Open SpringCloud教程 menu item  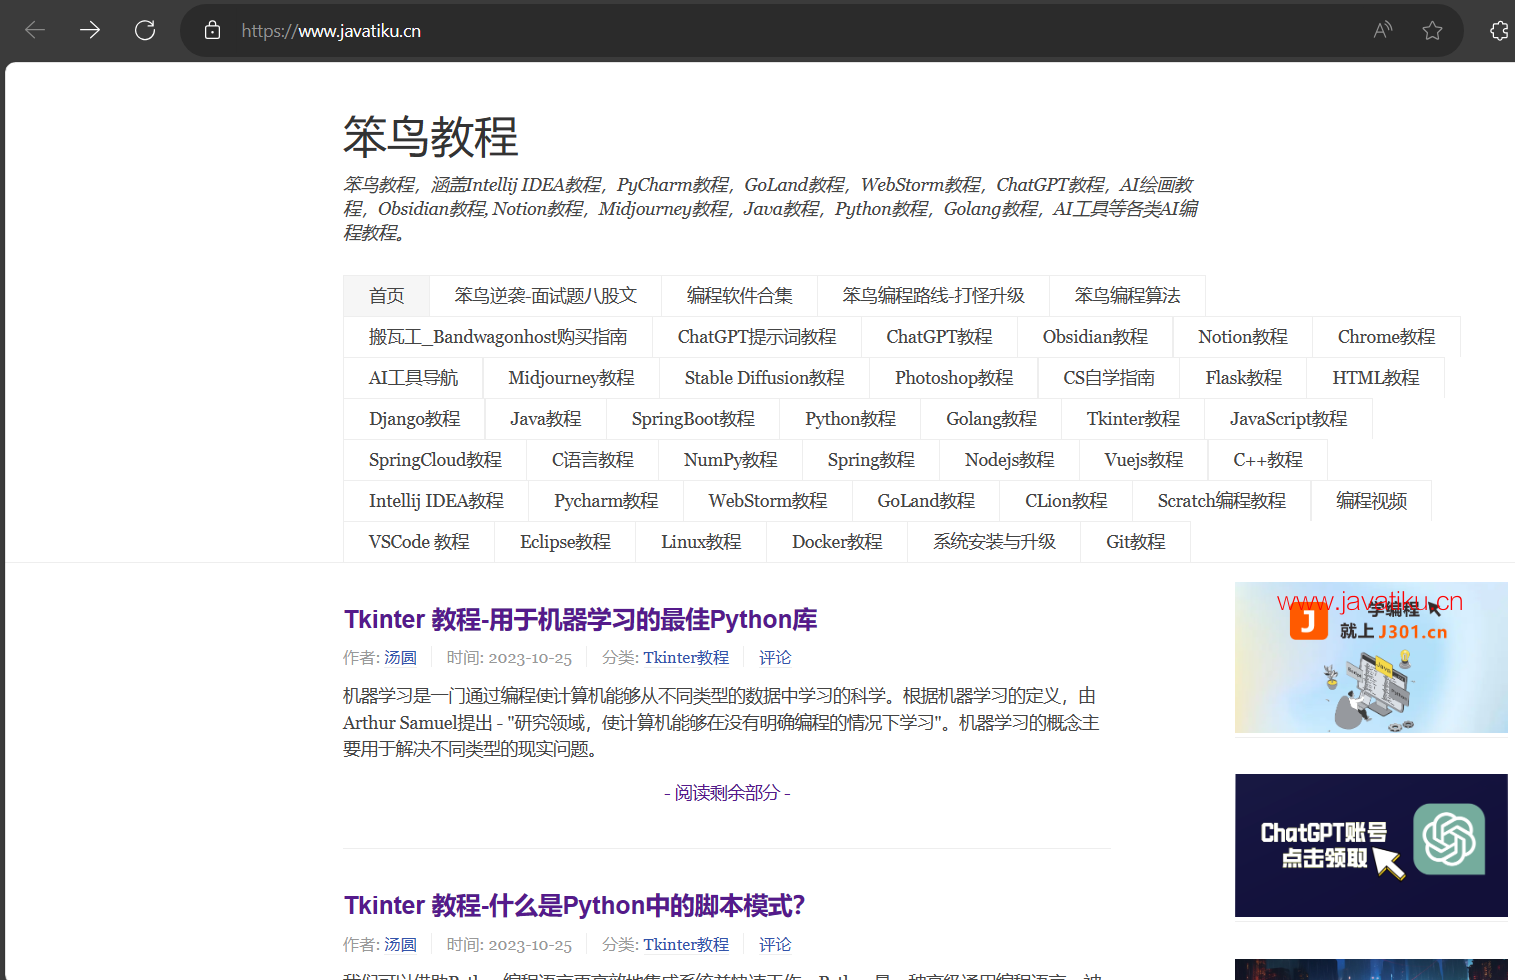tap(435, 460)
